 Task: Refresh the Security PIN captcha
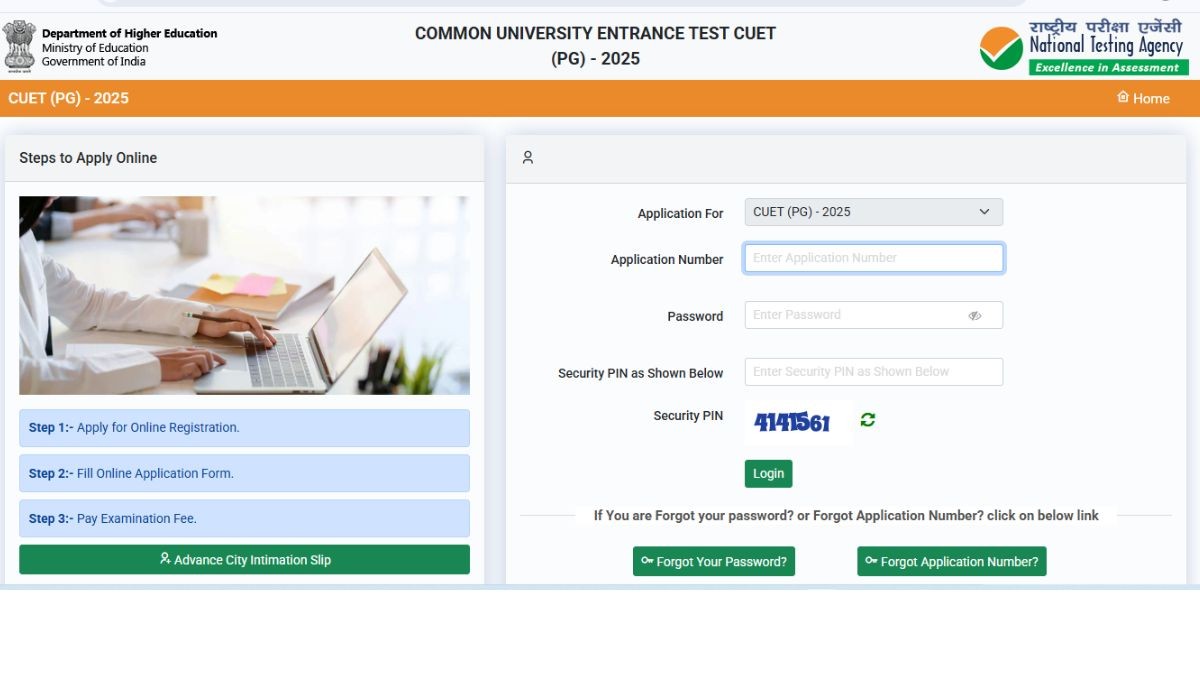(x=868, y=420)
